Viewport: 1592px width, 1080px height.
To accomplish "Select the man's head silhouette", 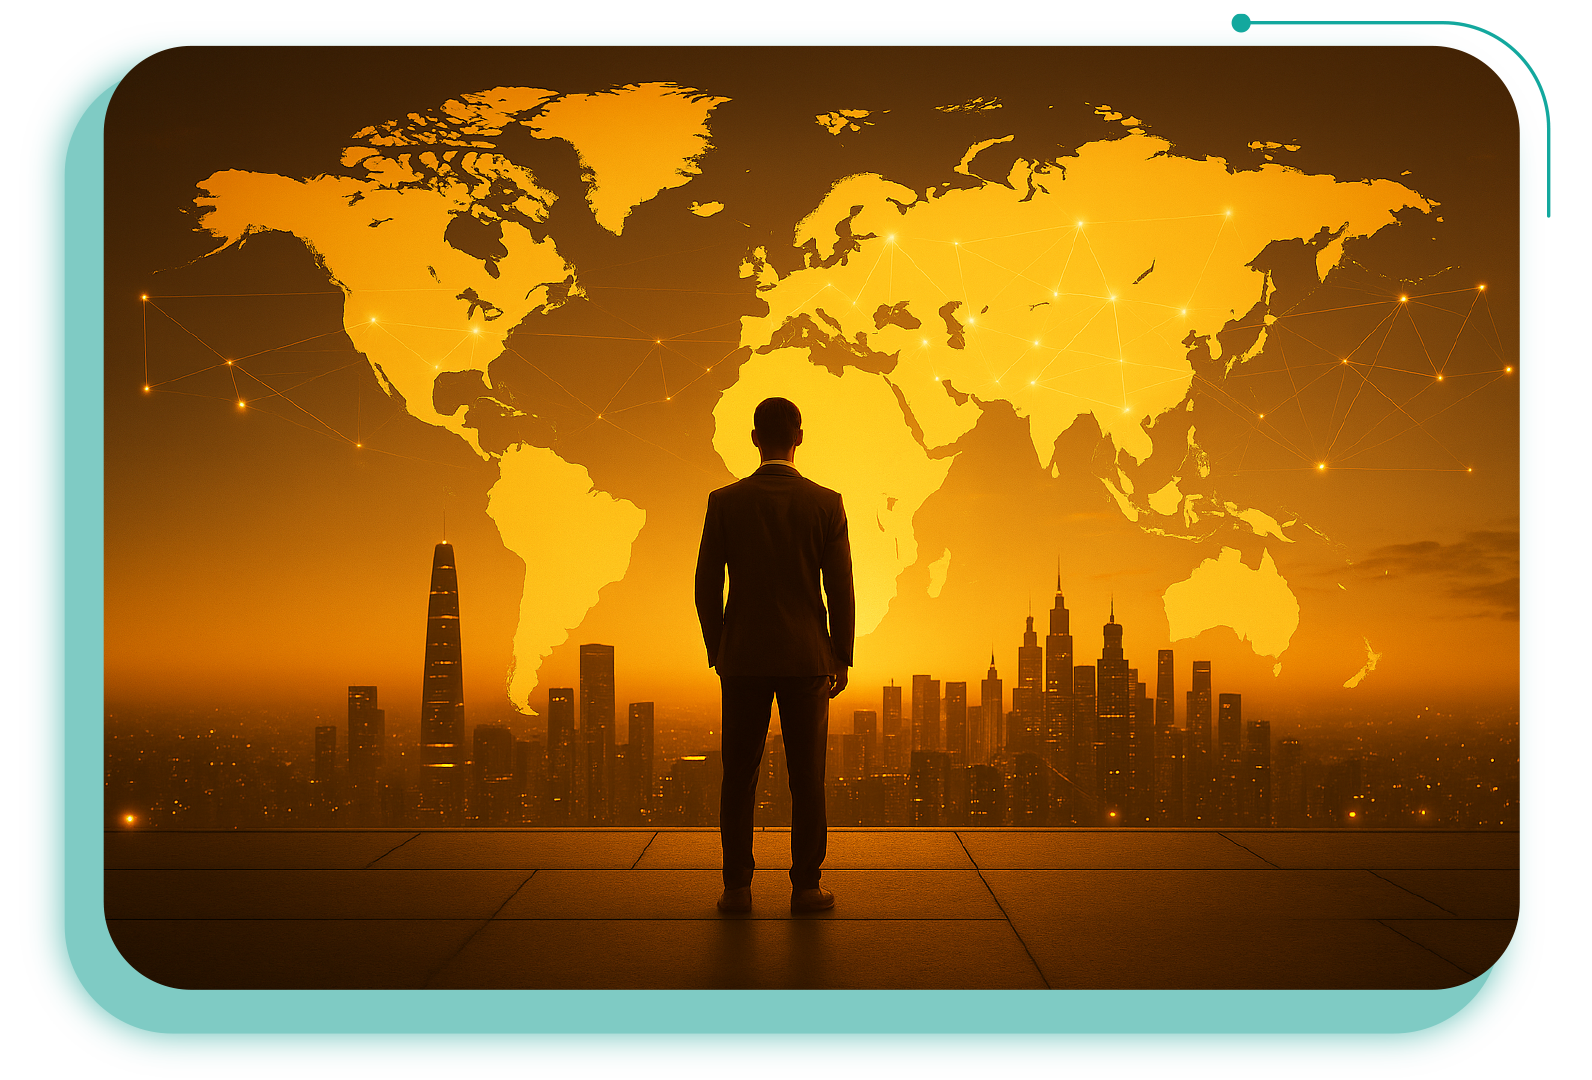I will point(777,428).
